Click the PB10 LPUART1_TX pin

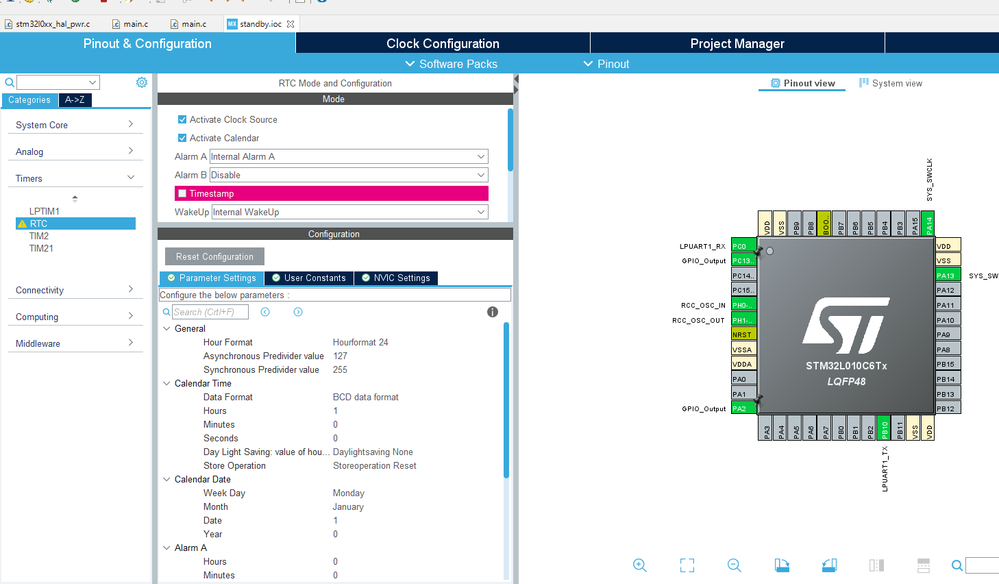click(884, 427)
